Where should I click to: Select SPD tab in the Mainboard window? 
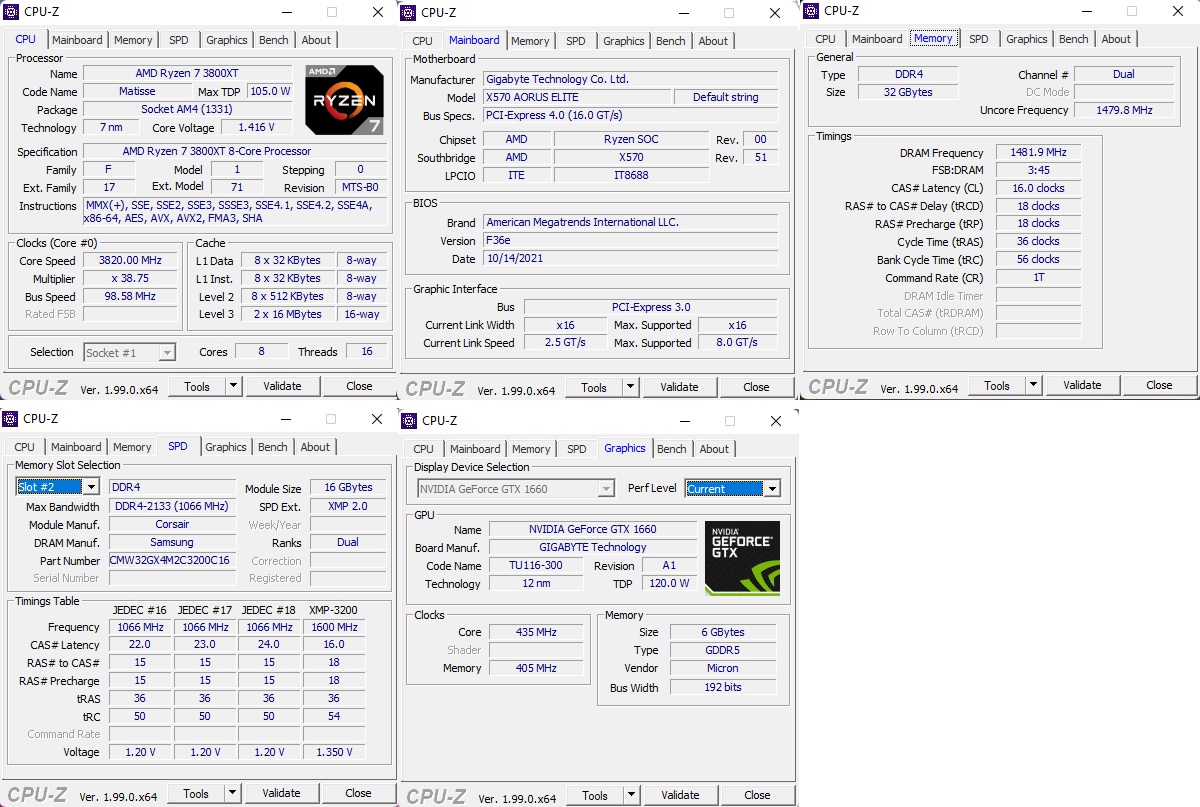[x=576, y=41]
